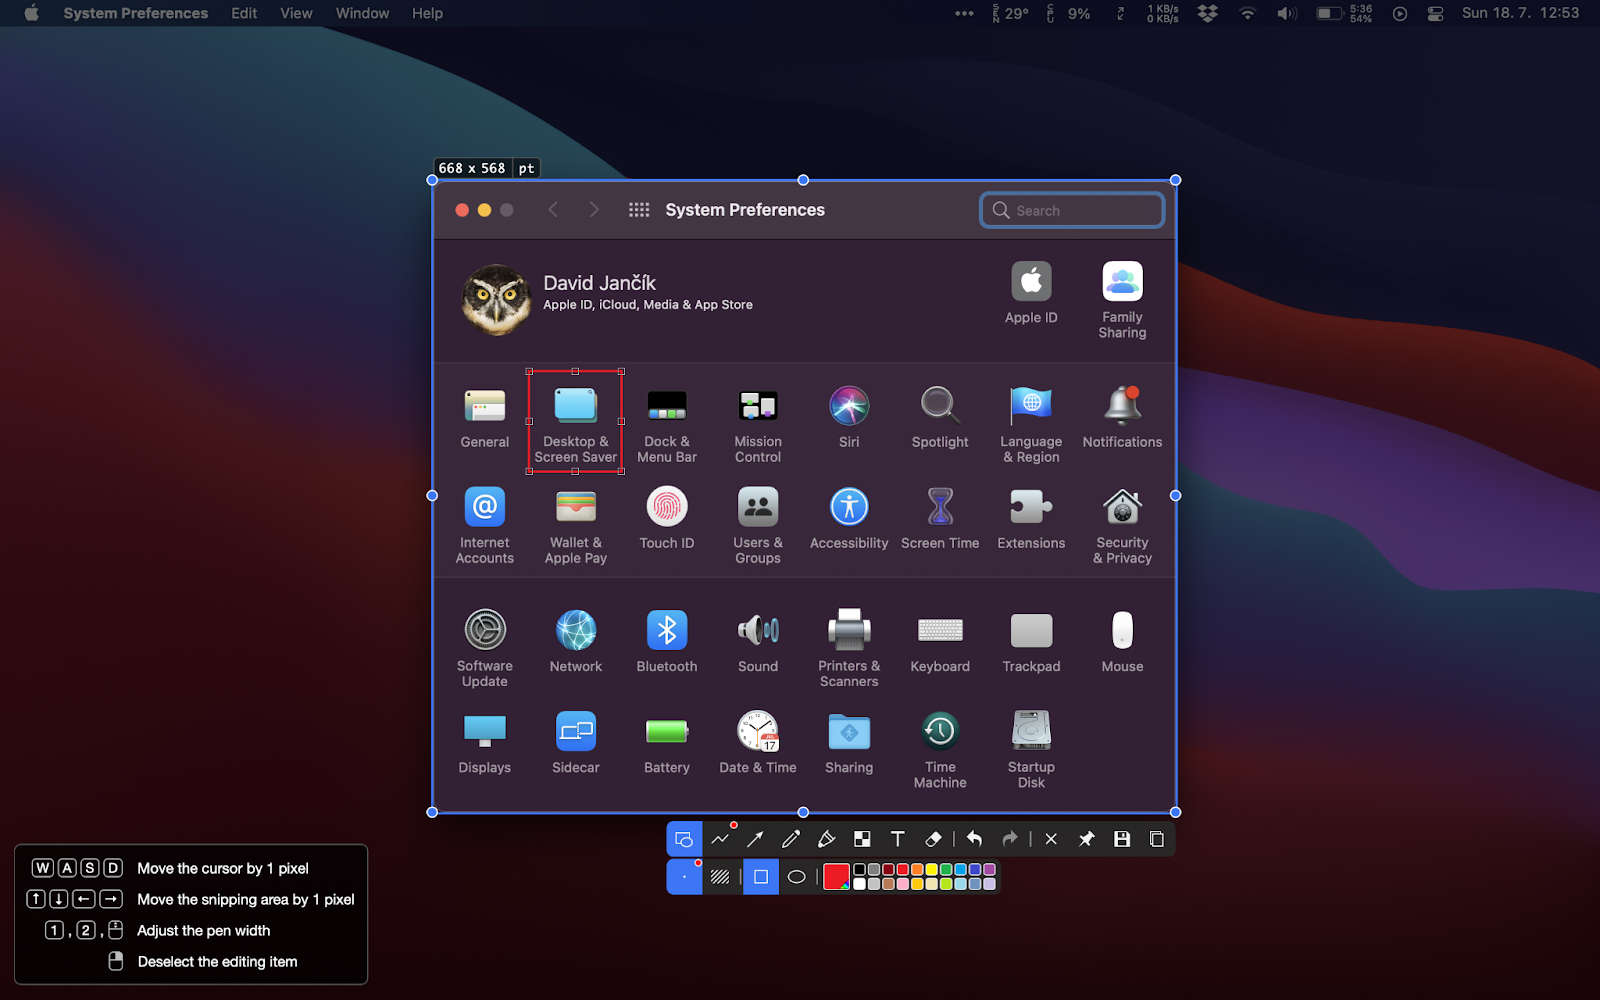Image resolution: width=1600 pixels, height=1000 pixels.
Task: Click the show all preferences grid button
Action: click(x=639, y=210)
